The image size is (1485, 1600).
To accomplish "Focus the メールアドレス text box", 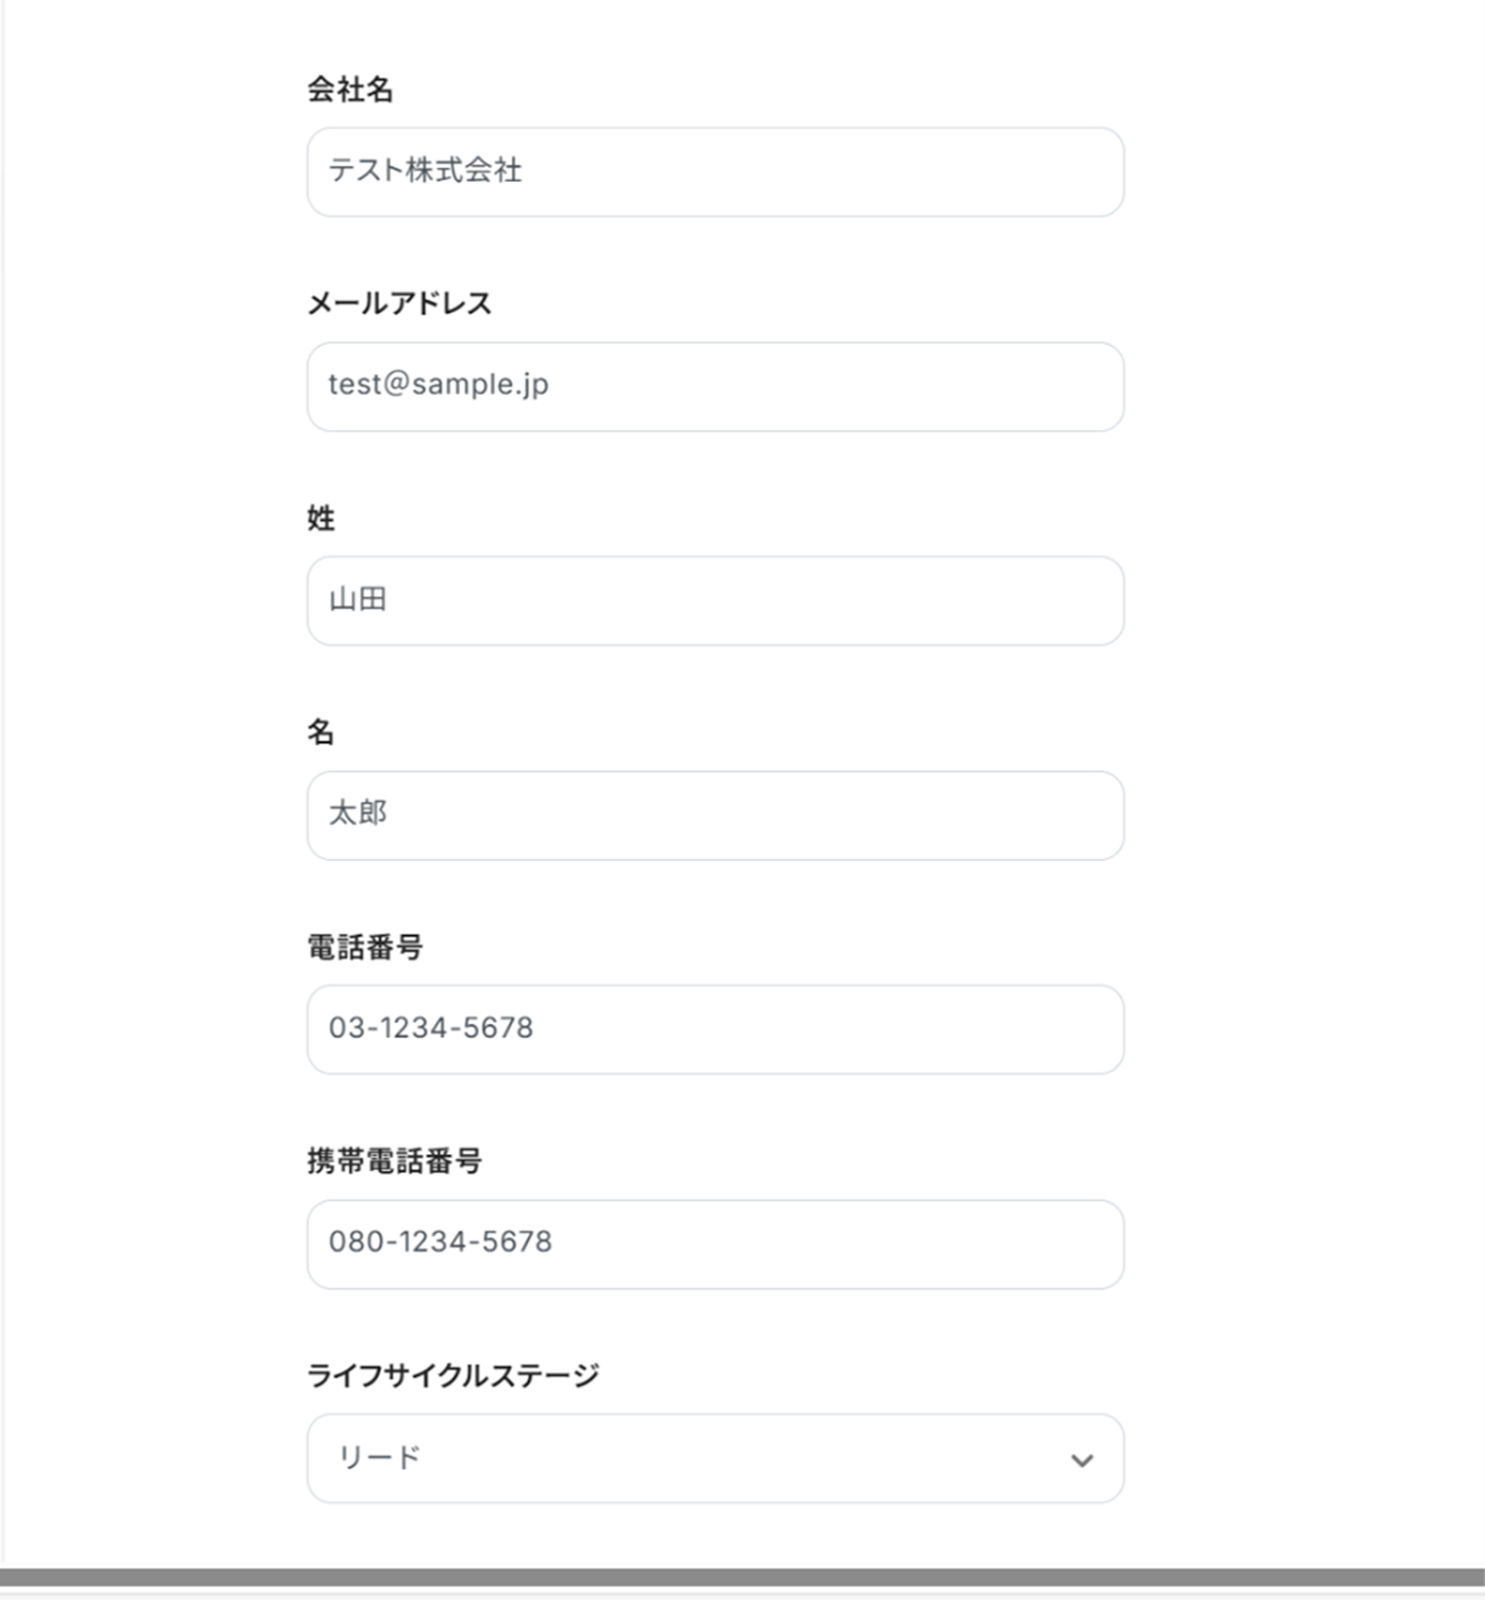I will point(715,387).
